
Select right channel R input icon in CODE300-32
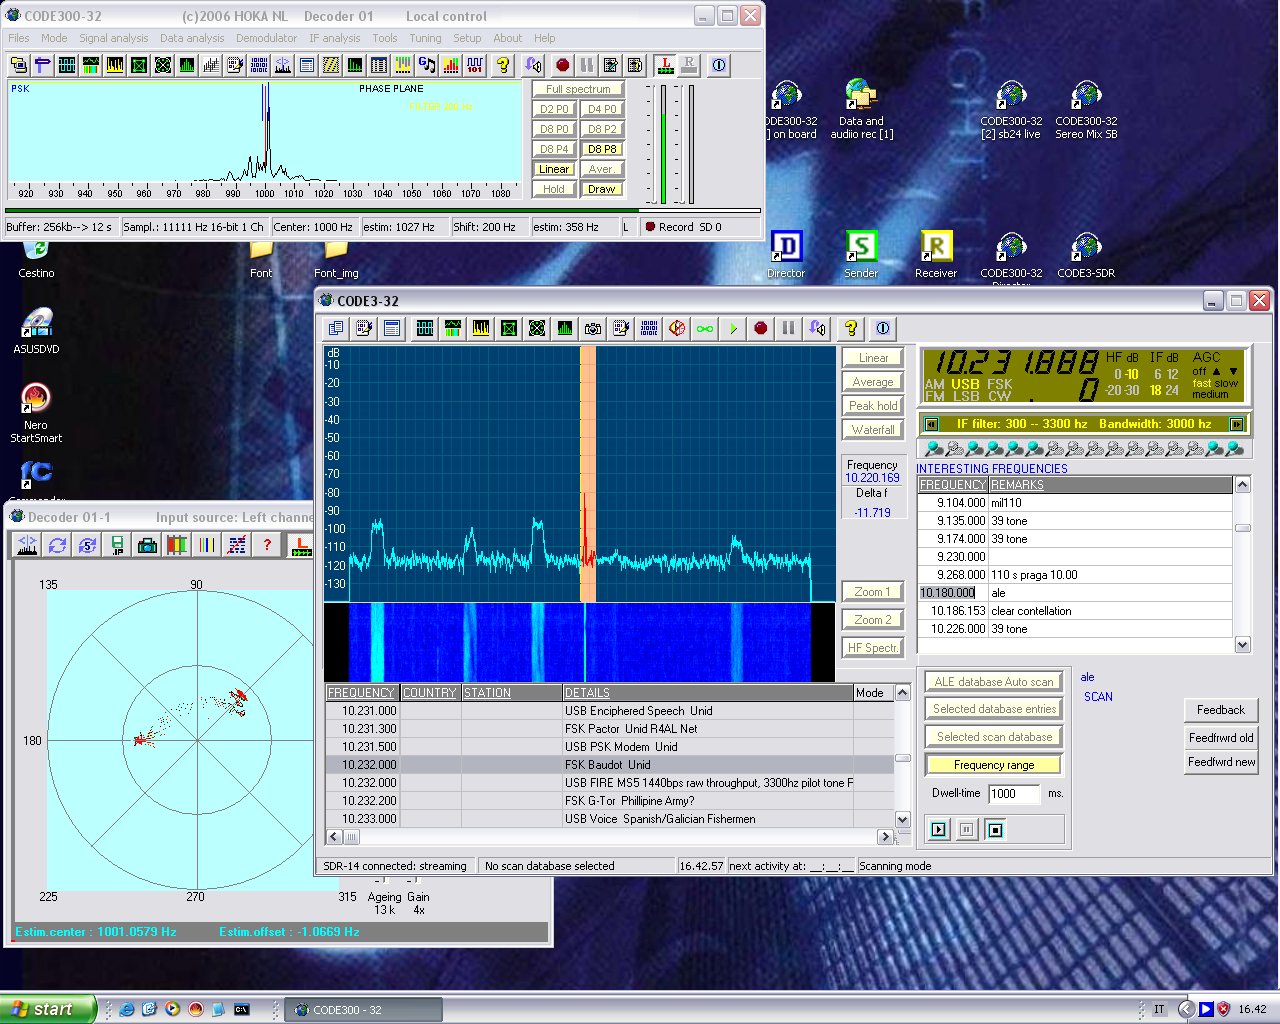pos(689,65)
